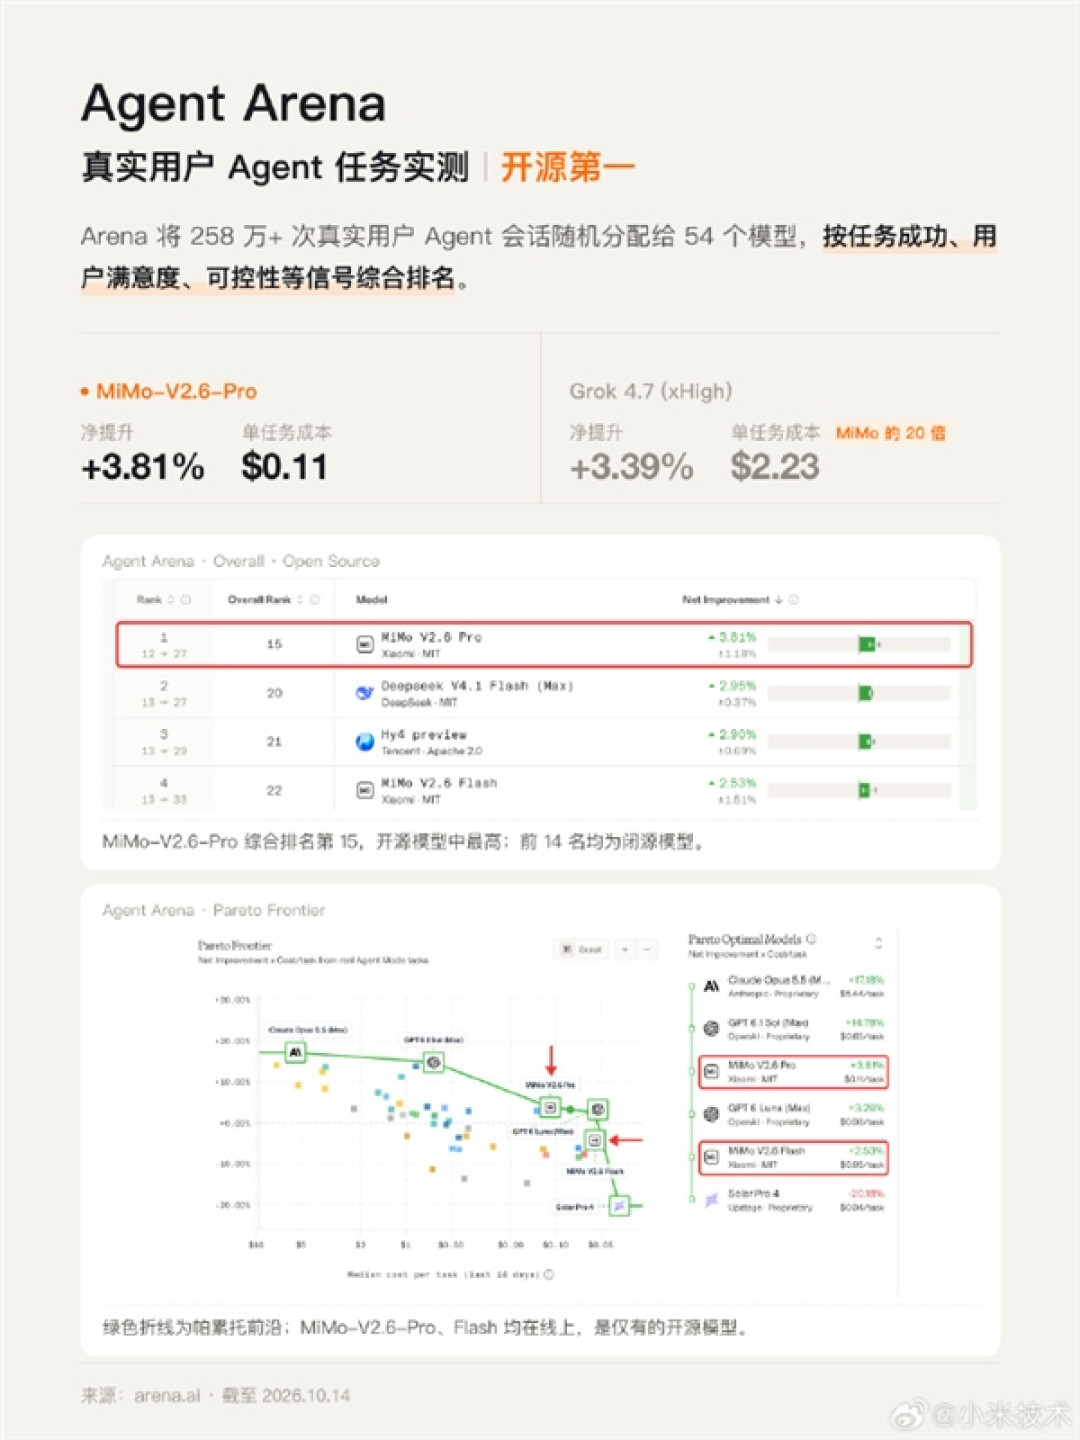Click the orange MiMo 的 20 倍 note
The width and height of the screenshot is (1080, 1440).
pyautogui.click(x=891, y=433)
